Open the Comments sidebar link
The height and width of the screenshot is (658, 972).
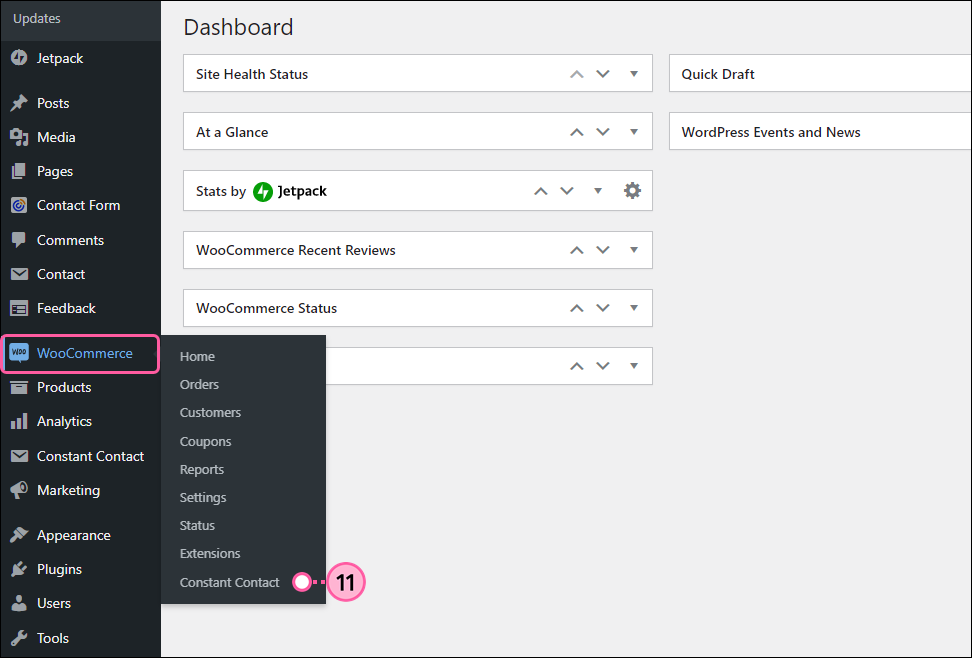[x=70, y=240]
